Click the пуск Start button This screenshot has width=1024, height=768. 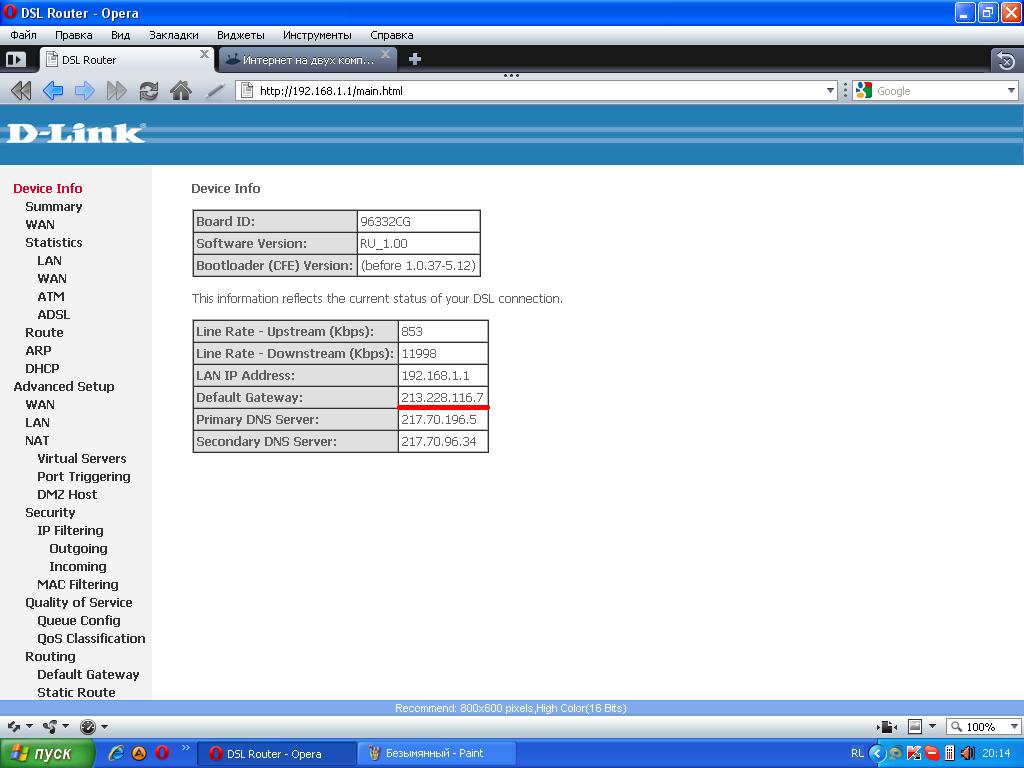(x=46, y=754)
